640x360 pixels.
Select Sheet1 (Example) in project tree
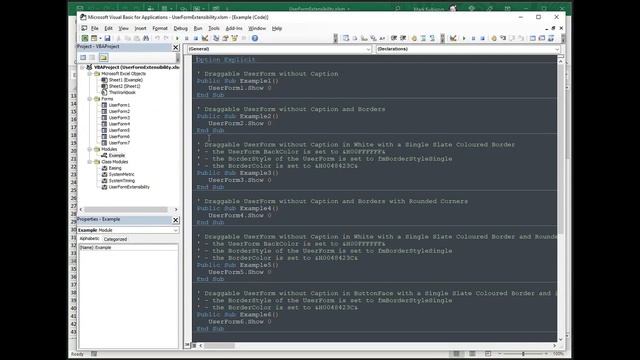pyautogui.click(x=126, y=80)
